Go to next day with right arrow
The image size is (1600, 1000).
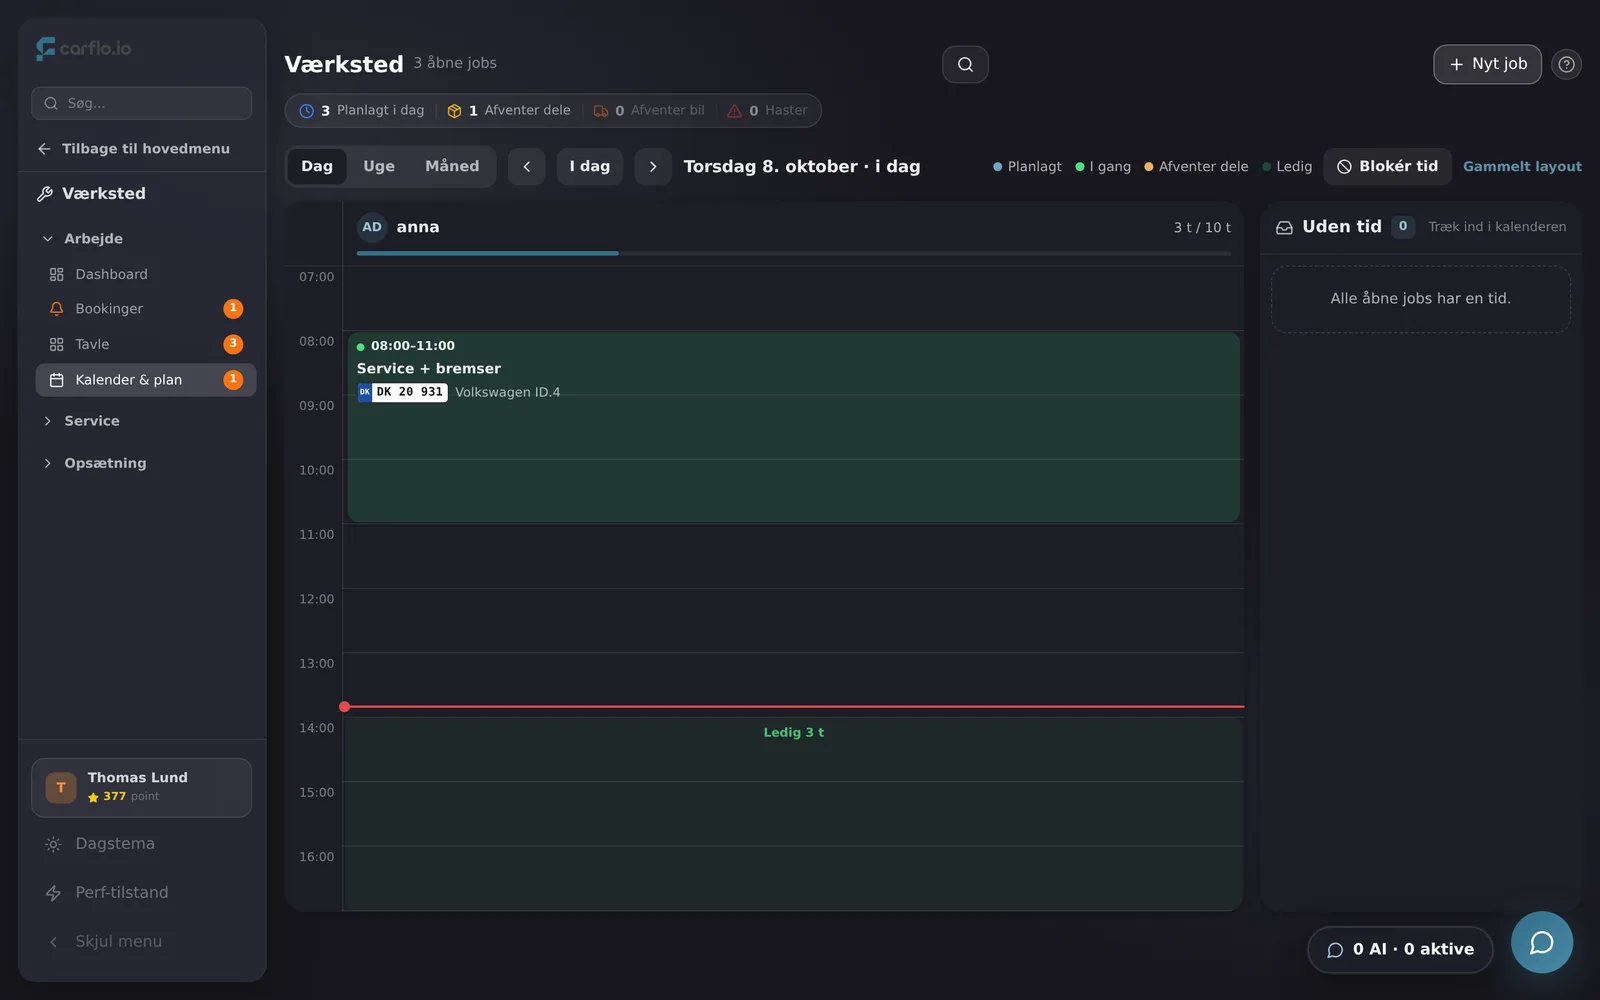[653, 166]
